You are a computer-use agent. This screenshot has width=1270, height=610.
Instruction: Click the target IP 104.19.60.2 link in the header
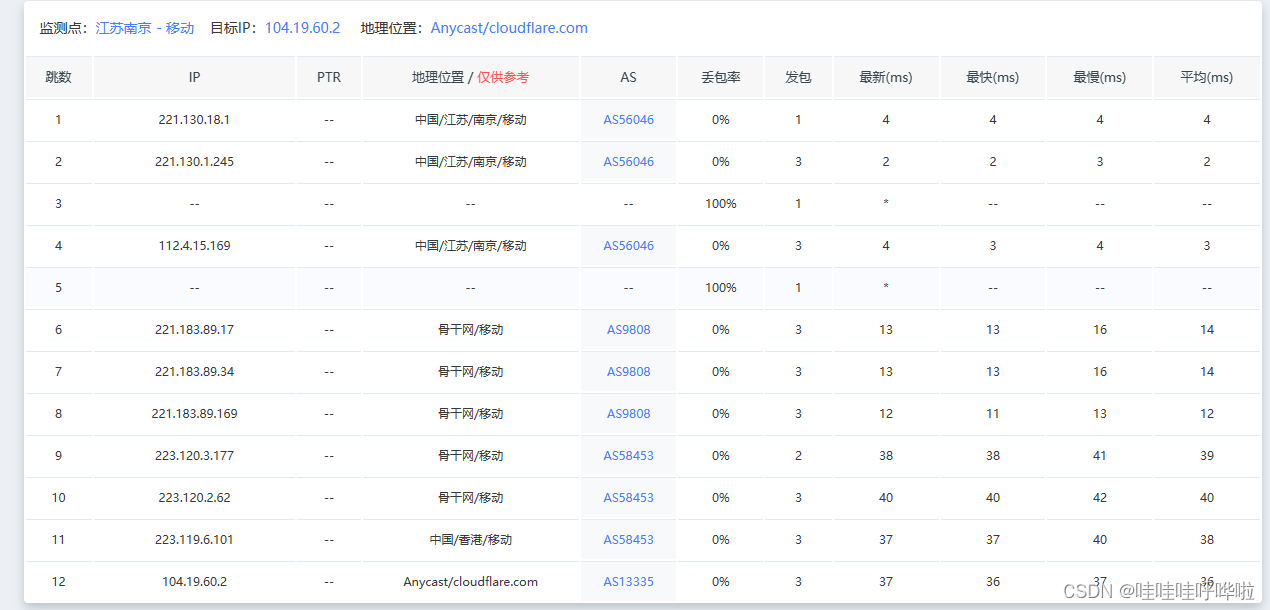pyautogui.click(x=302, y=28)
